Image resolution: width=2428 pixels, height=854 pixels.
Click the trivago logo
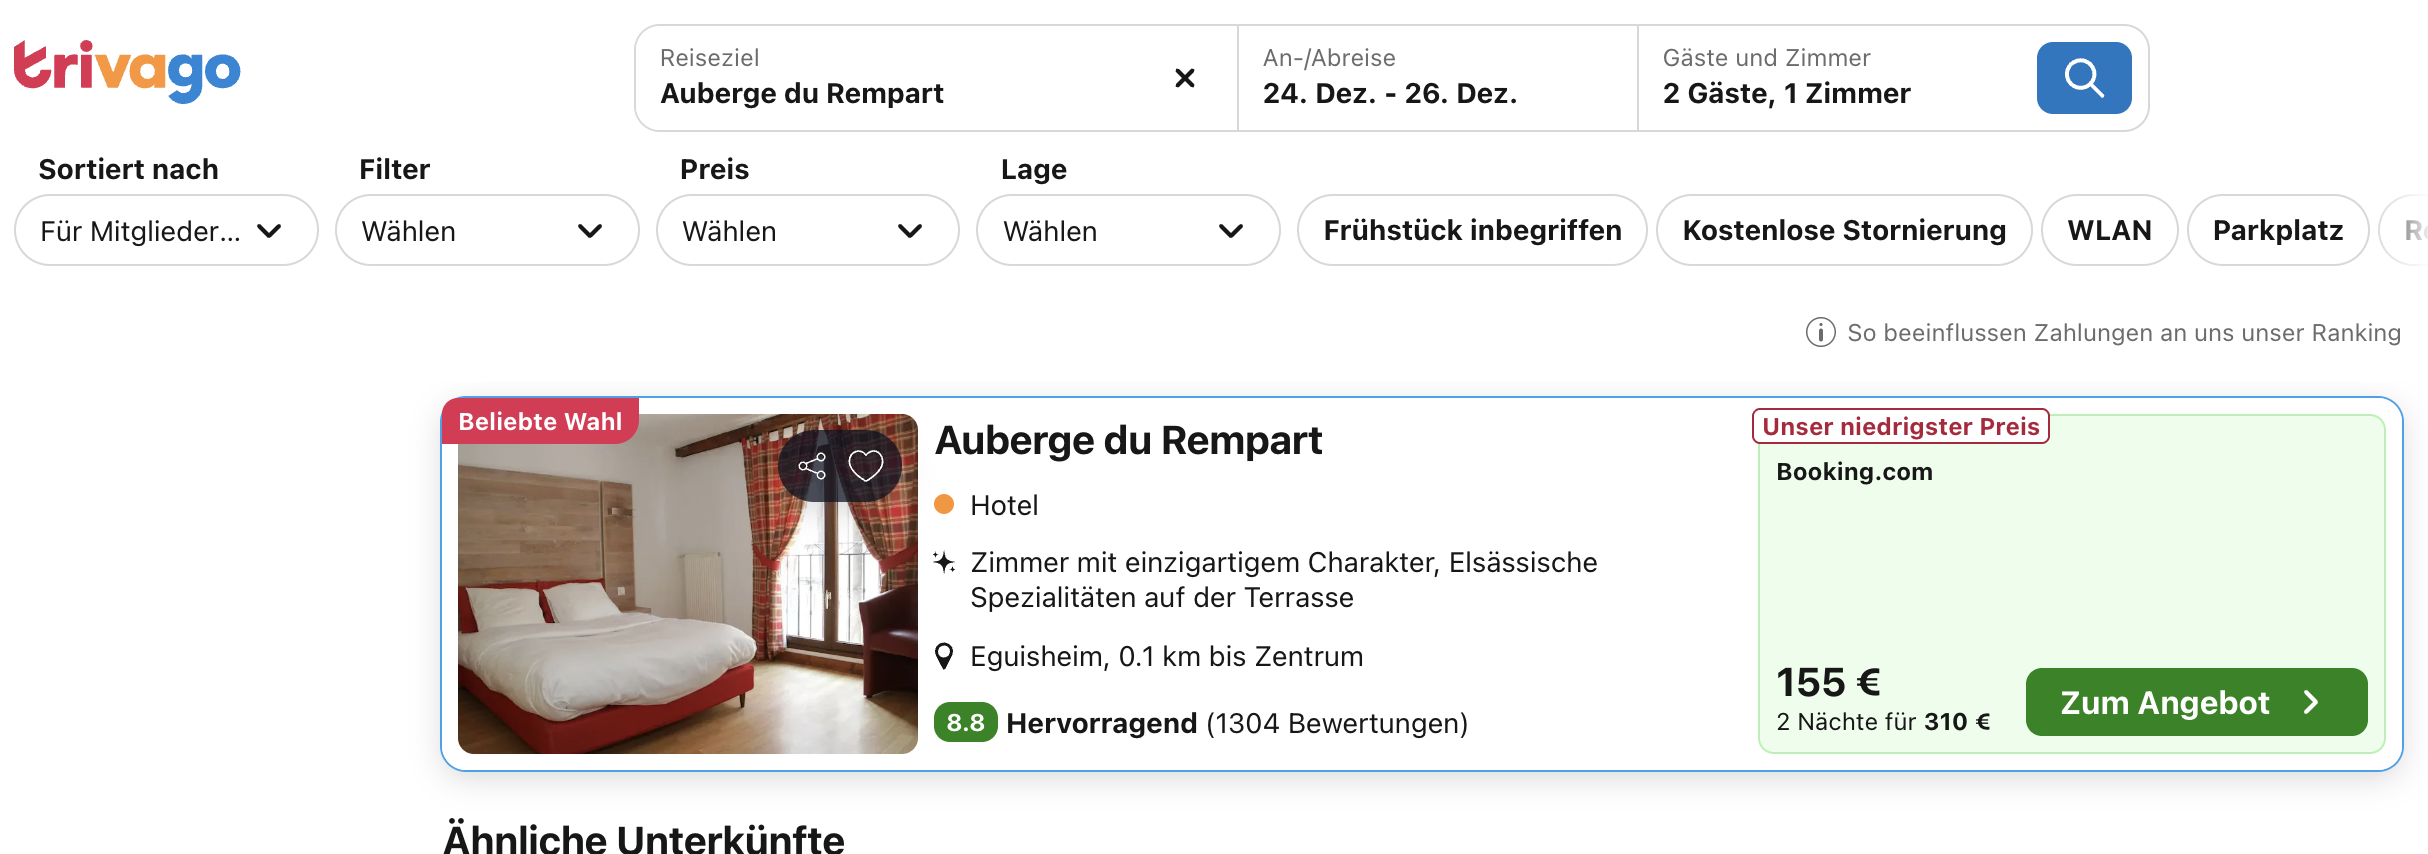click(127, 71)
